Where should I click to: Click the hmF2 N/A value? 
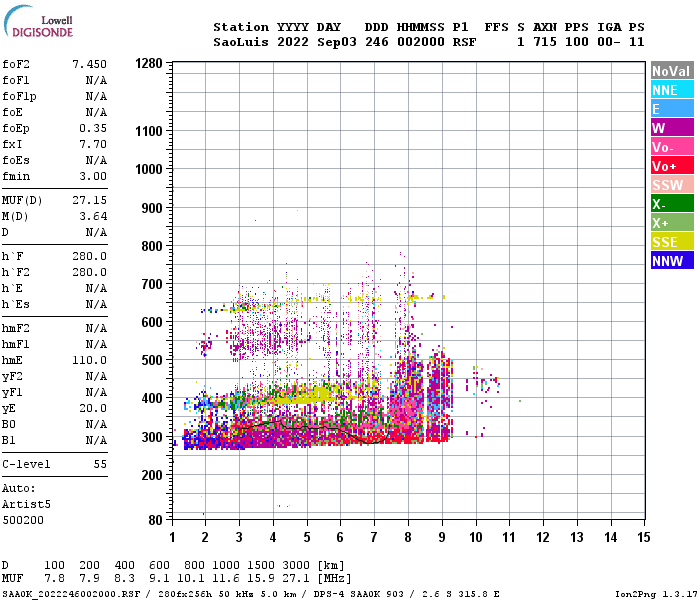pos(96,329)
